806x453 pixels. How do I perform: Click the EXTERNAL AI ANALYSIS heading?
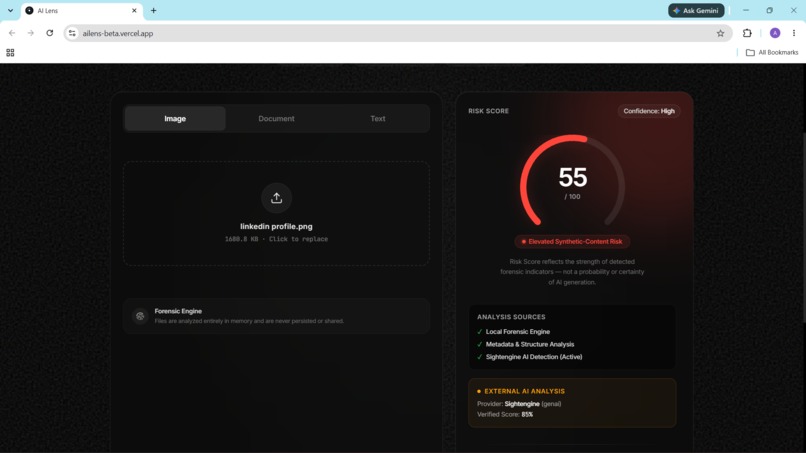(524, 391)
